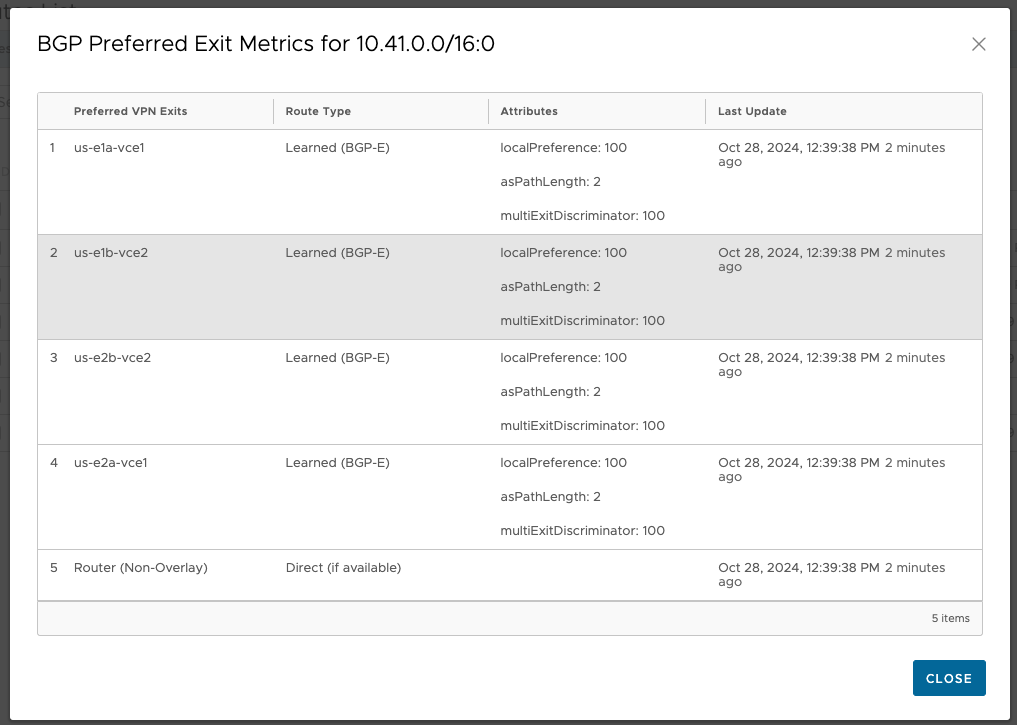Screen dimensions: 1017x725
Task: Click the 5 items footer count
Action: point(950,619)
